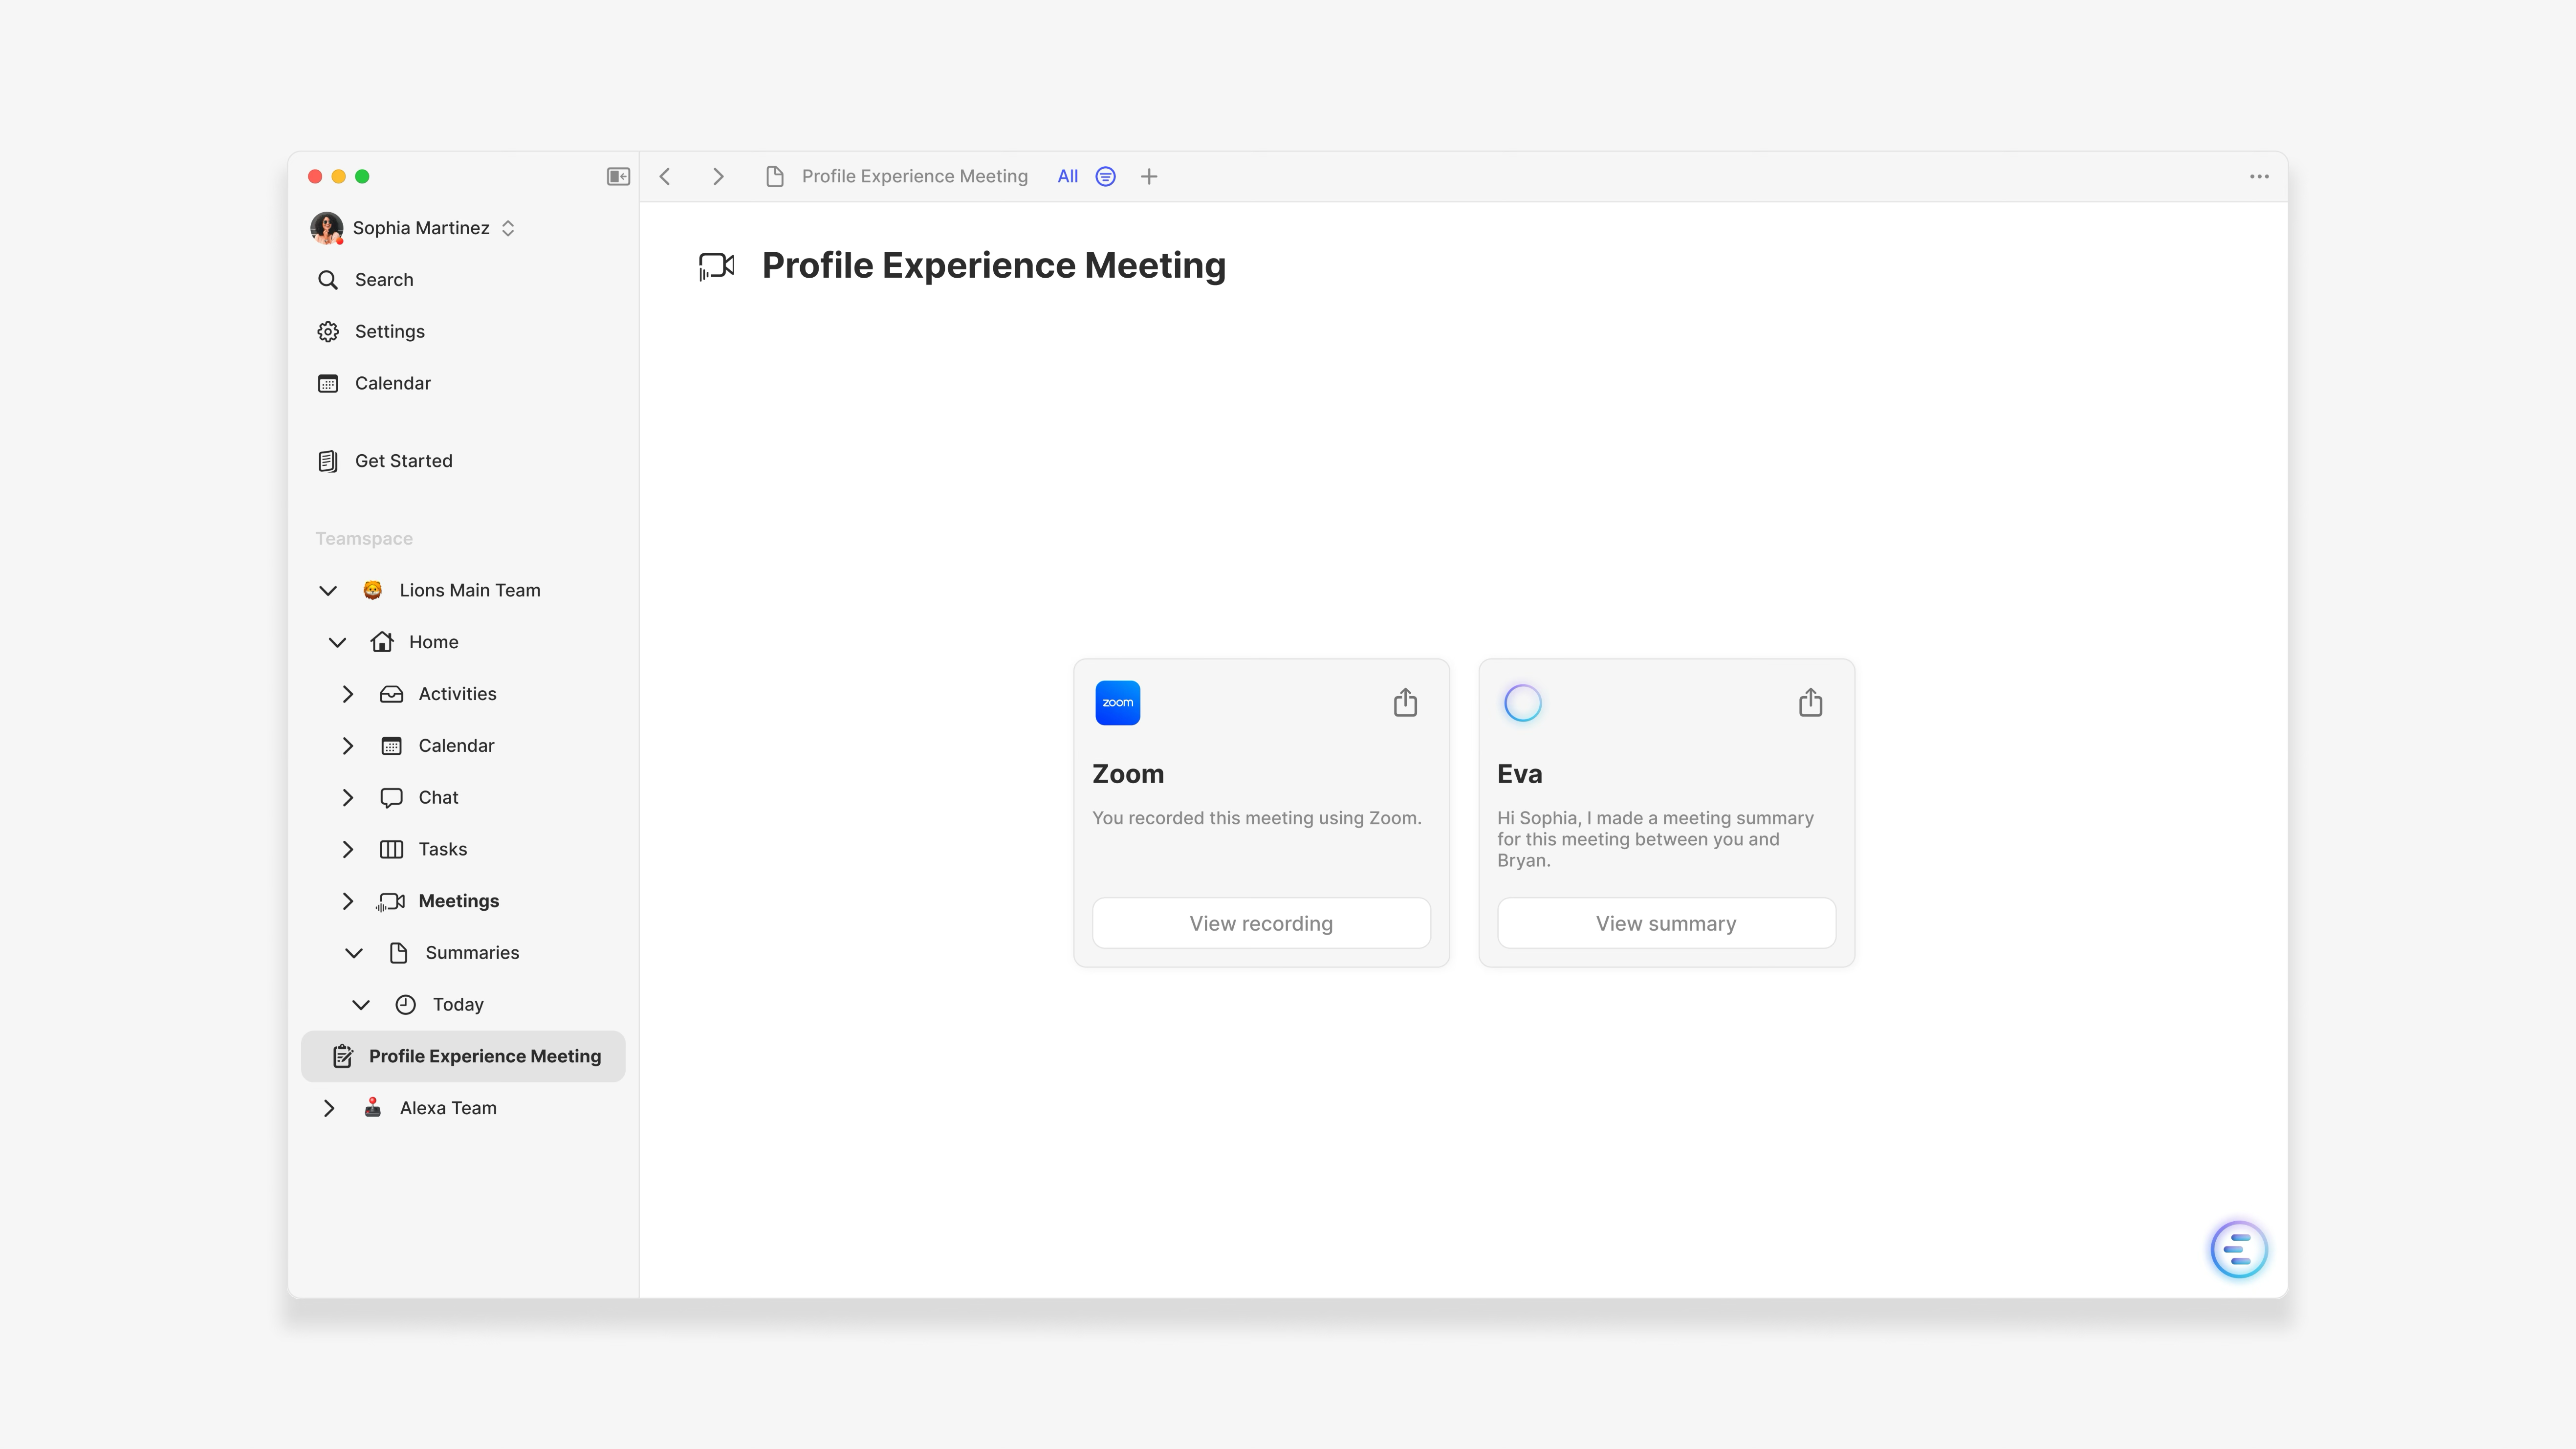2576x1449 pixels.
Task: Click the back navigation arrow
Action: pyautogui.click(x=665, y=176)
